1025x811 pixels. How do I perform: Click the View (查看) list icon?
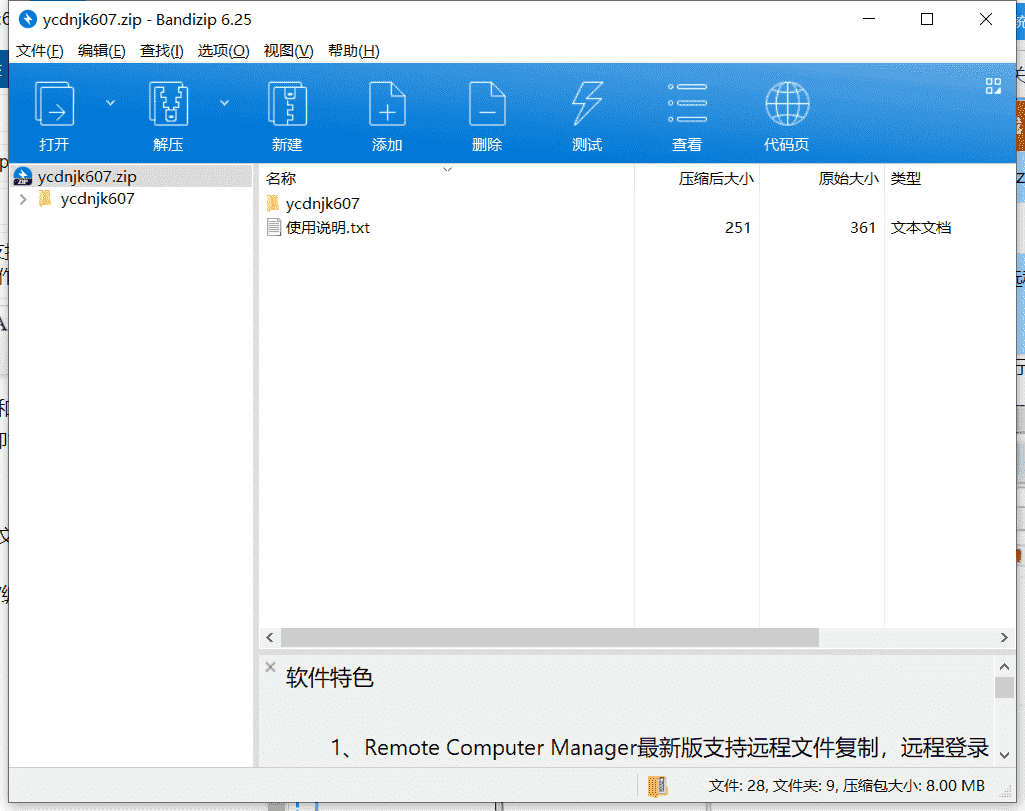[687, 105]
